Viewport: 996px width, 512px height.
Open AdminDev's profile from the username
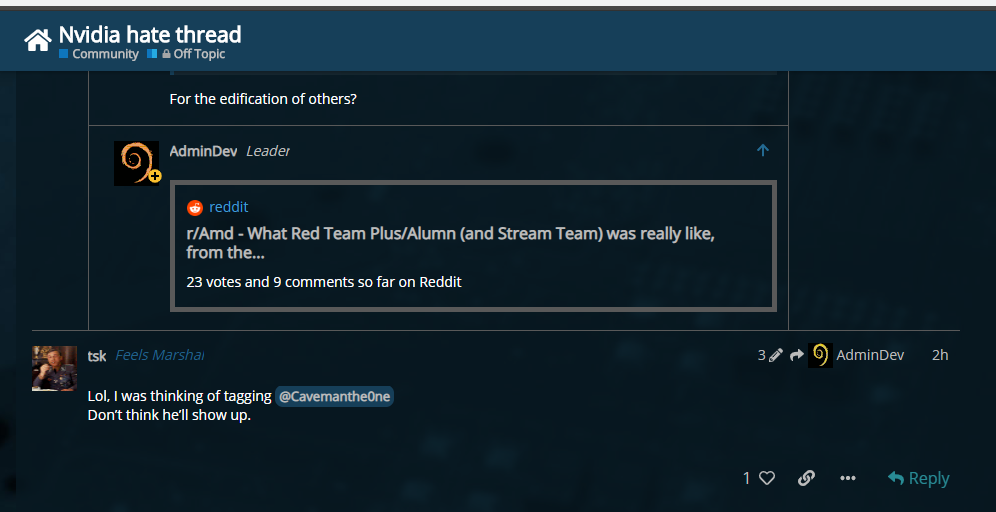[x=203, y=151]
